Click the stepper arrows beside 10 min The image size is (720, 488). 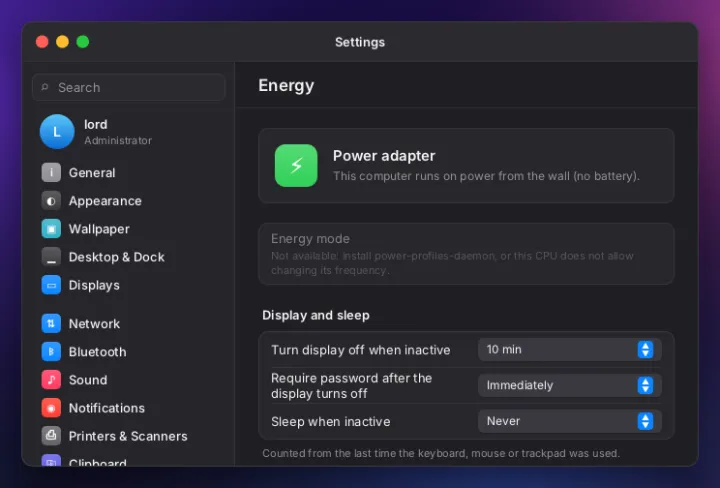[645, 350]
